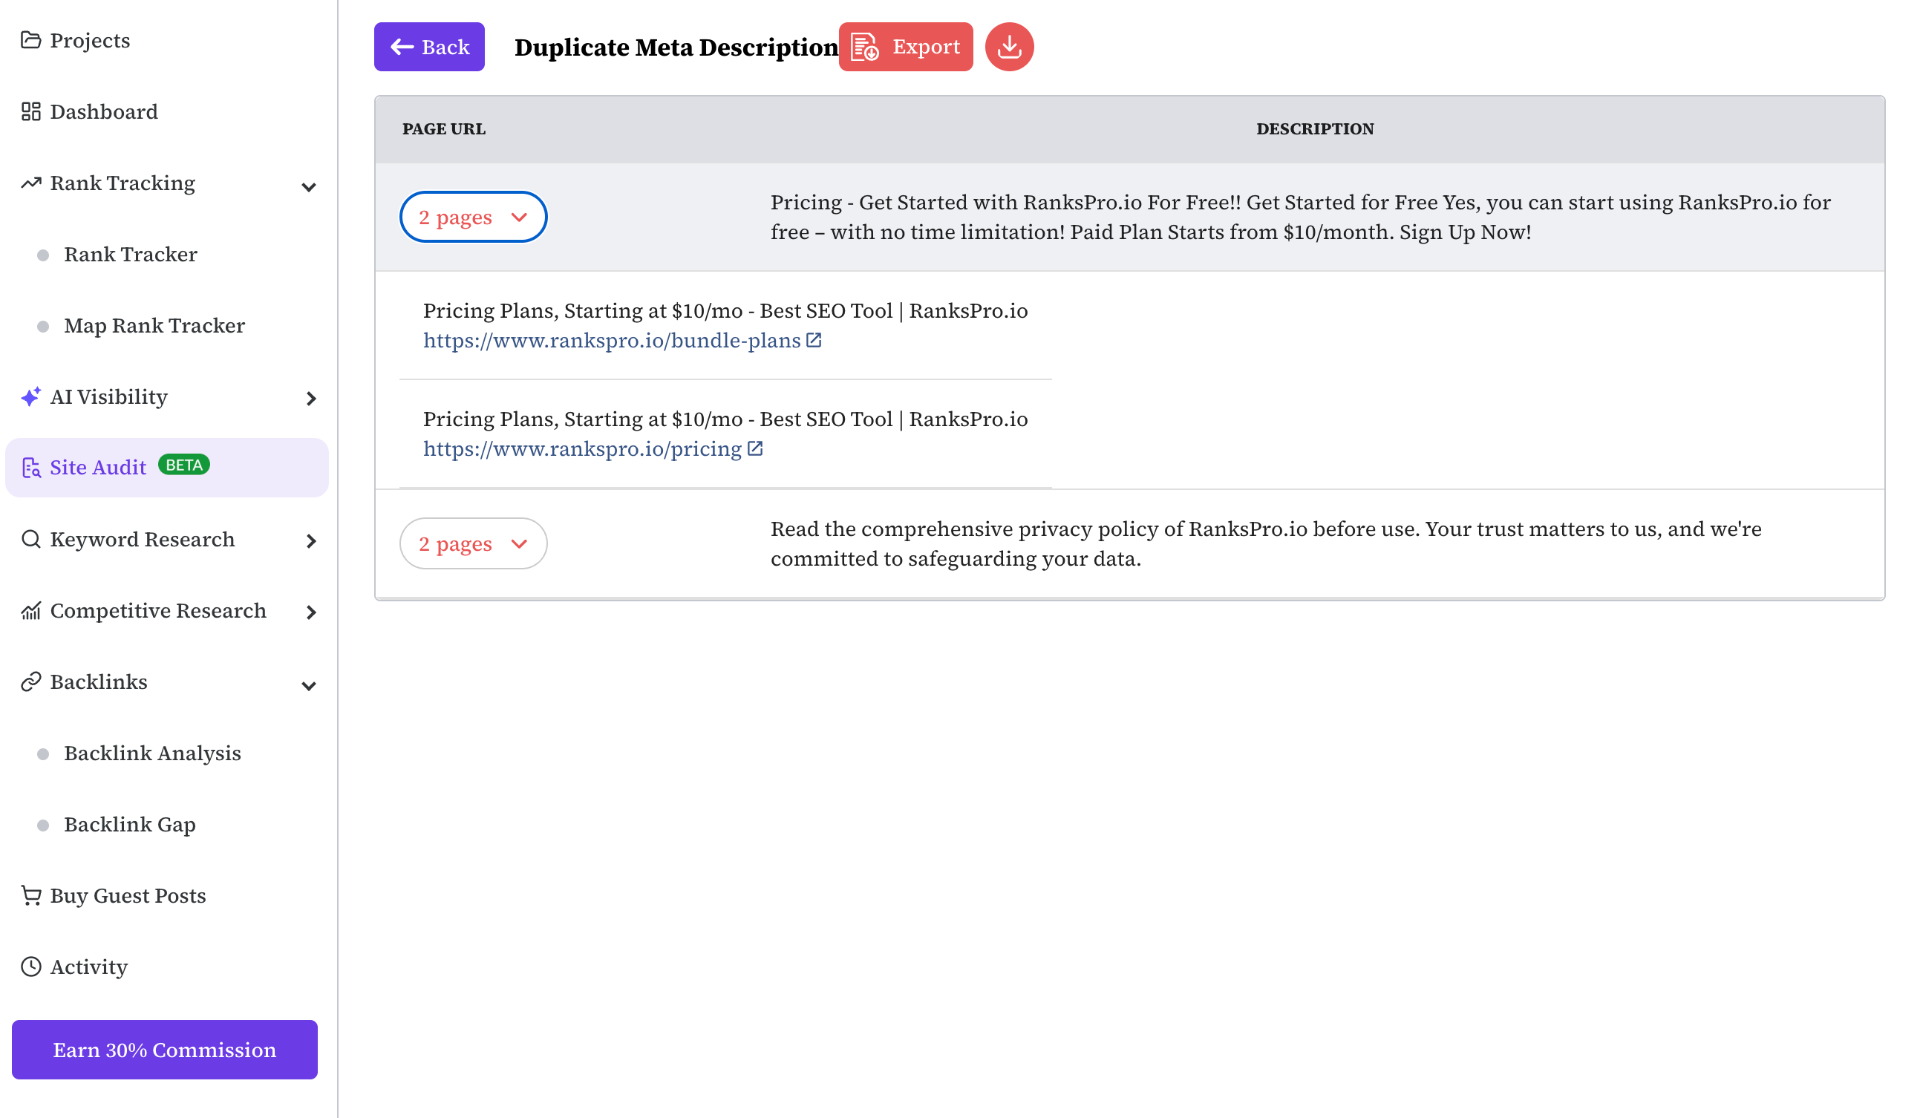The image size is (1920, 1118).
Task: Click the privacy policy description text
Action: [1266, 544]
